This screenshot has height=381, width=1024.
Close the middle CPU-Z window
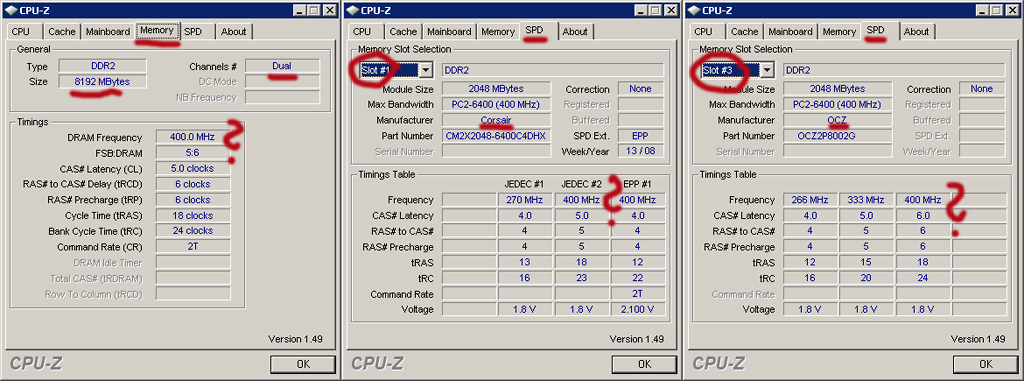click(x=671, y=10)
